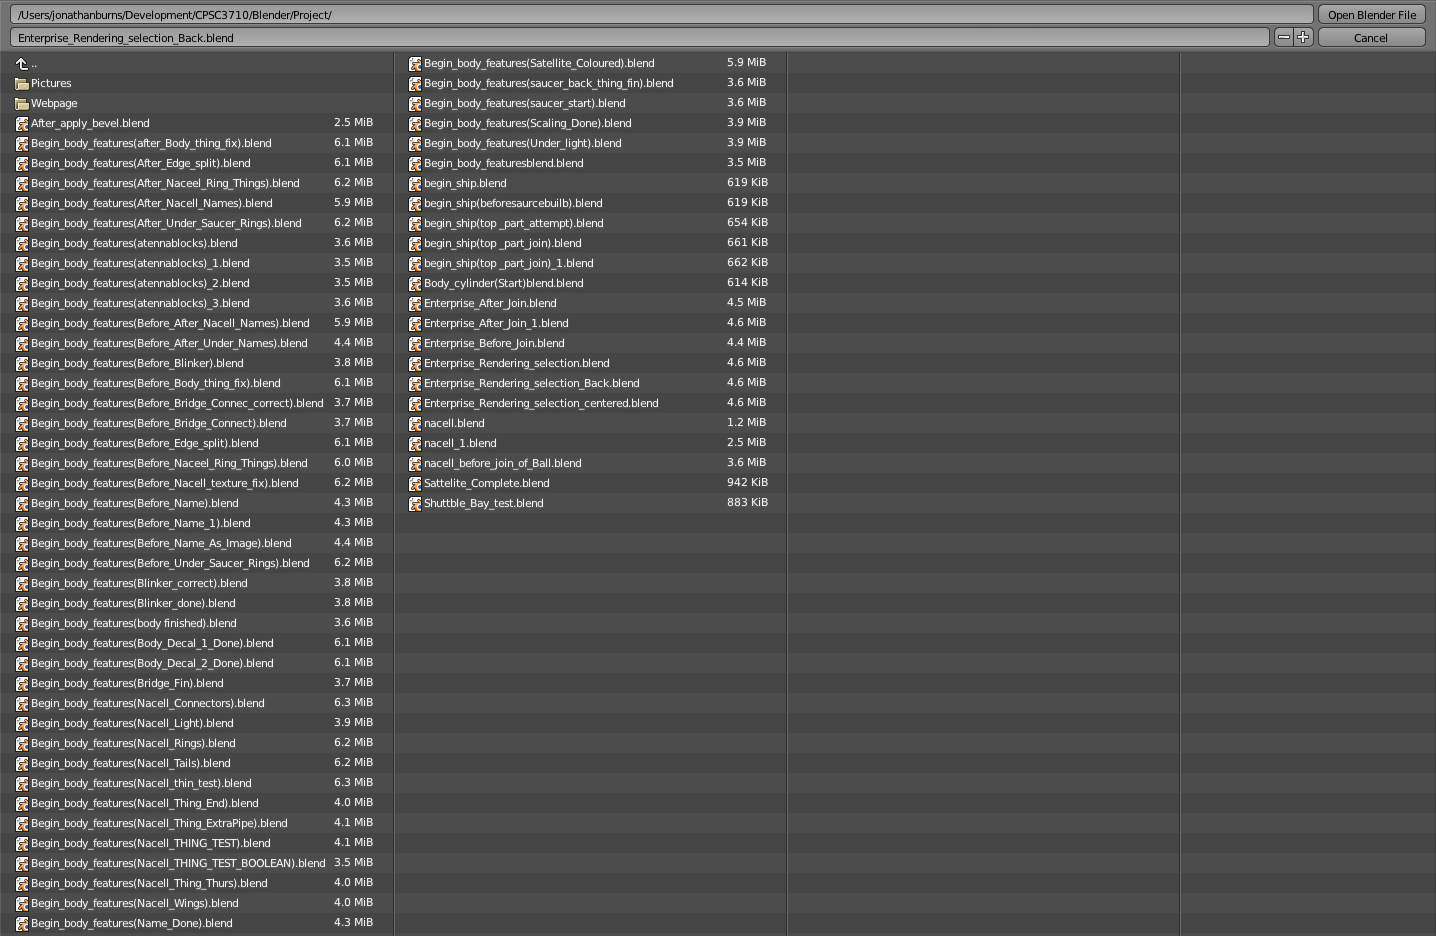Select begin_ship(top _part_join)_1.blend
Viewport: 1436px width, 936px height.
509,263
